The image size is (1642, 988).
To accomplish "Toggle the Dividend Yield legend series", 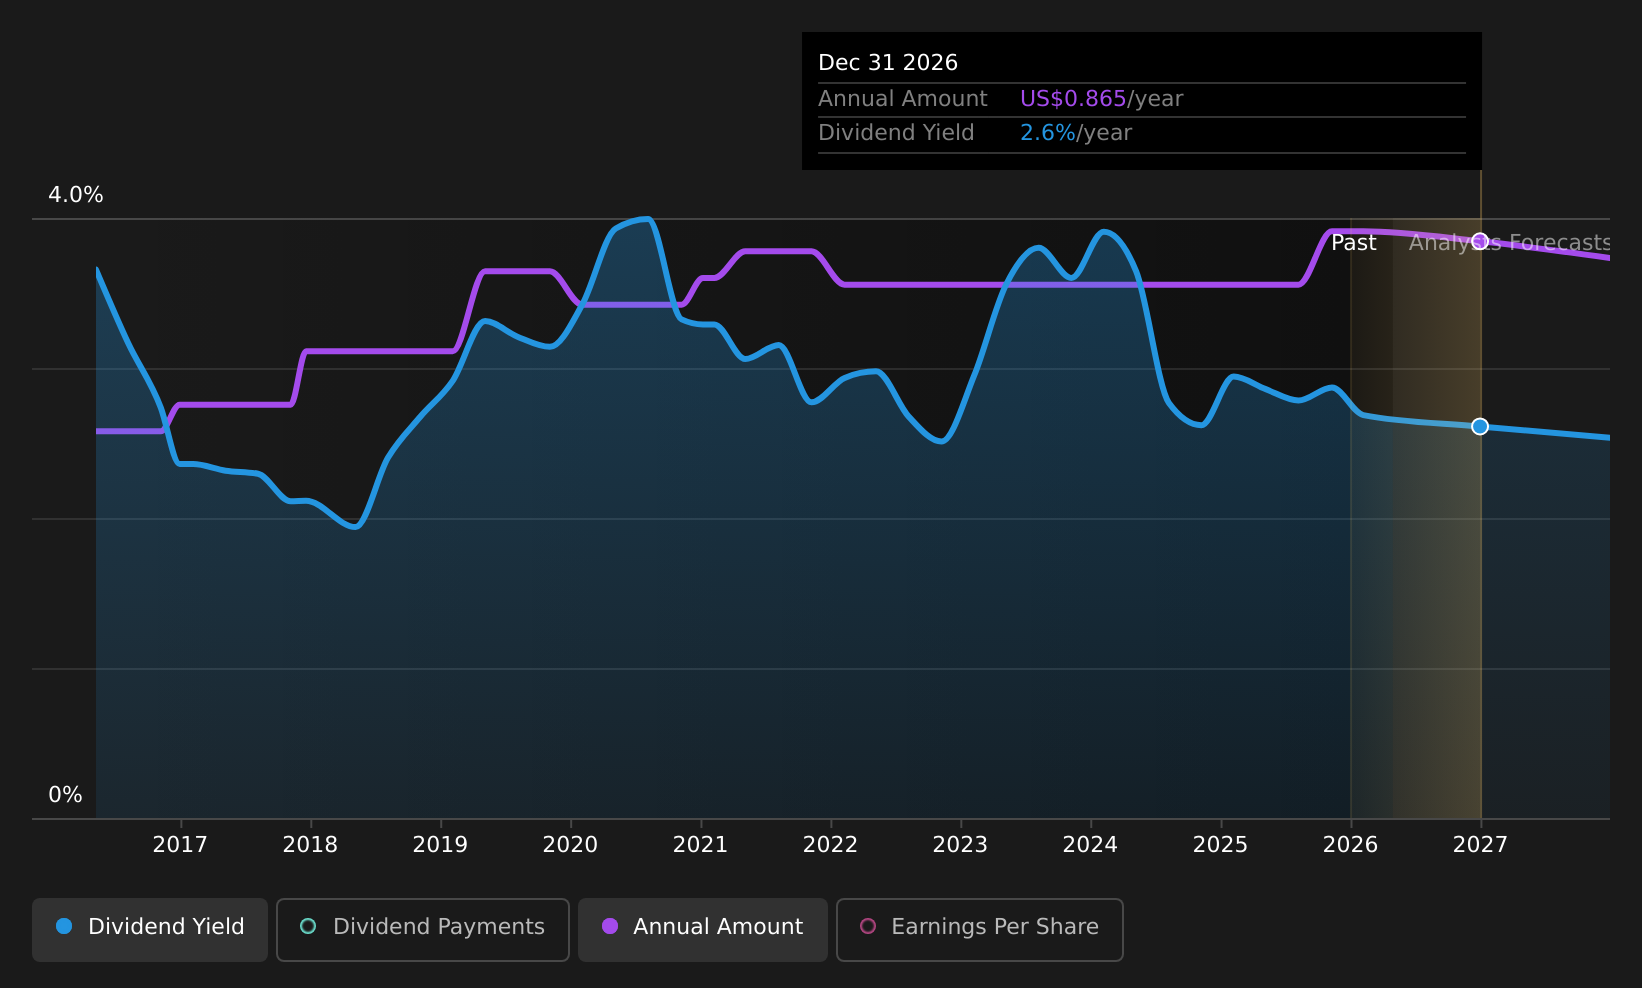I will click(x=150, y=929).
